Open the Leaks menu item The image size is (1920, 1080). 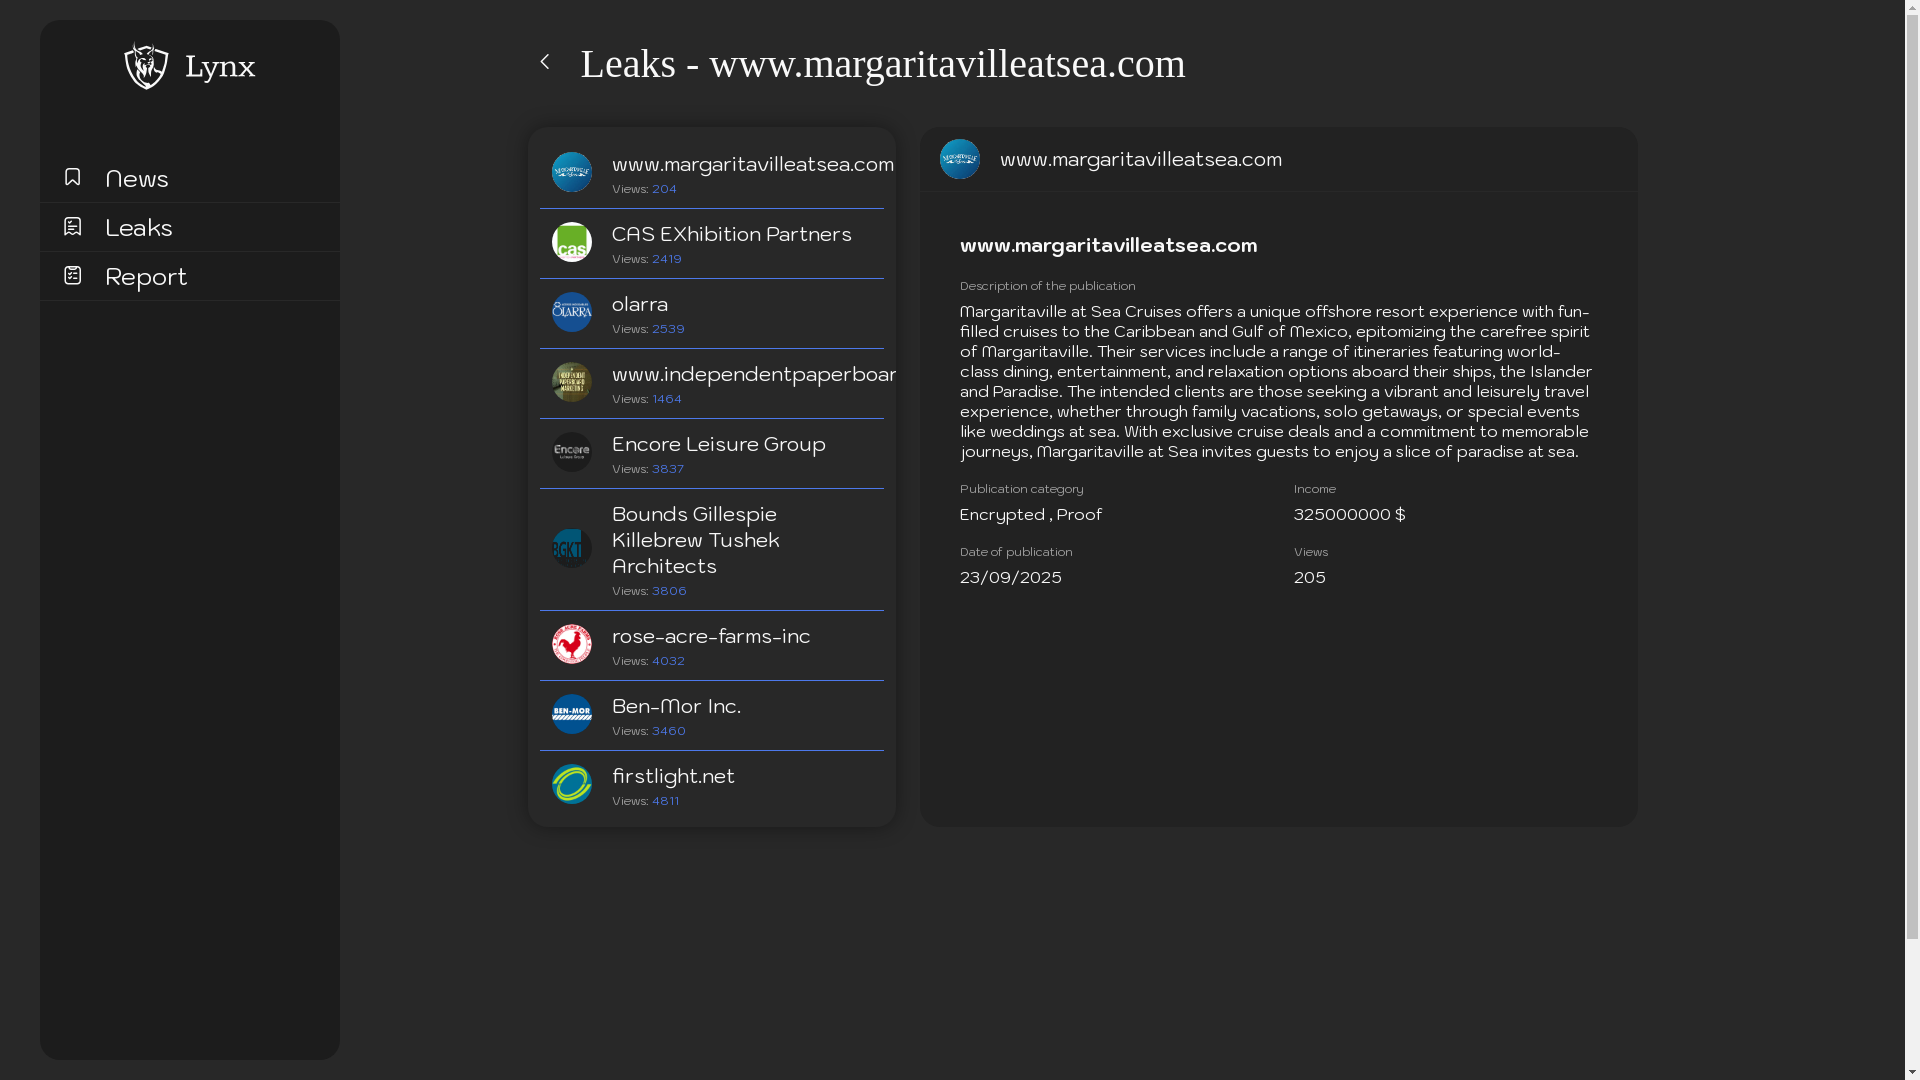(x=139, y=227)
